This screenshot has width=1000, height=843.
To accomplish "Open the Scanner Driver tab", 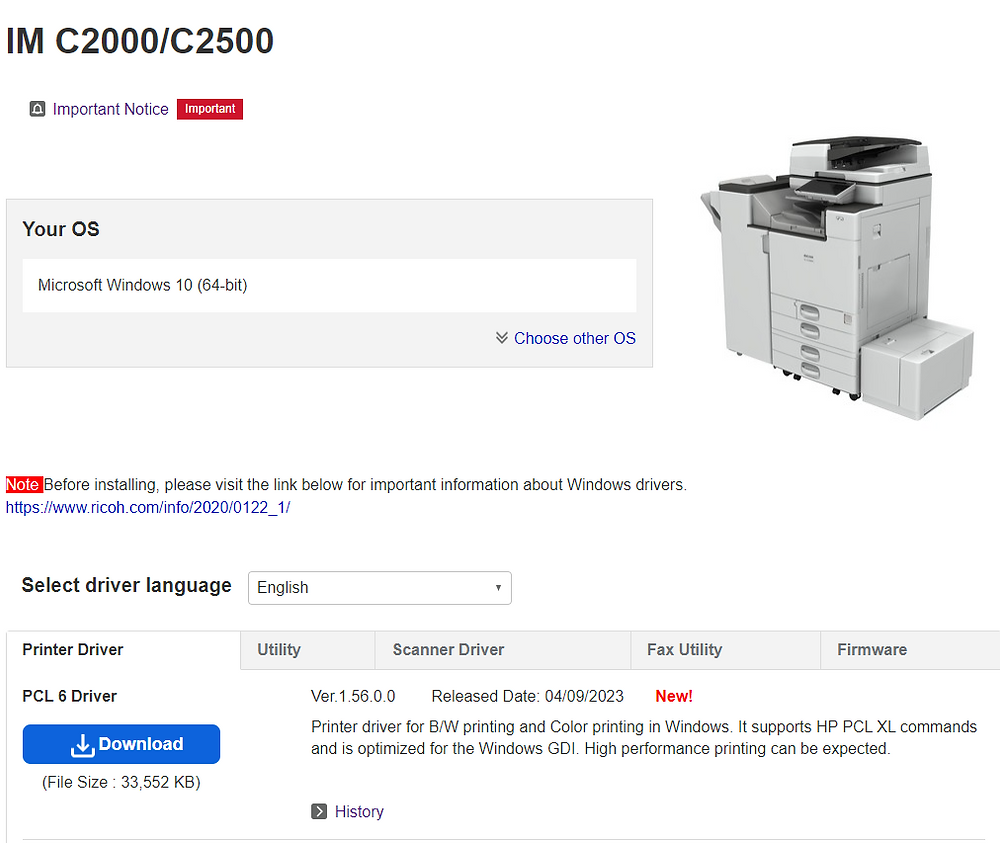I will coord(447,650).
